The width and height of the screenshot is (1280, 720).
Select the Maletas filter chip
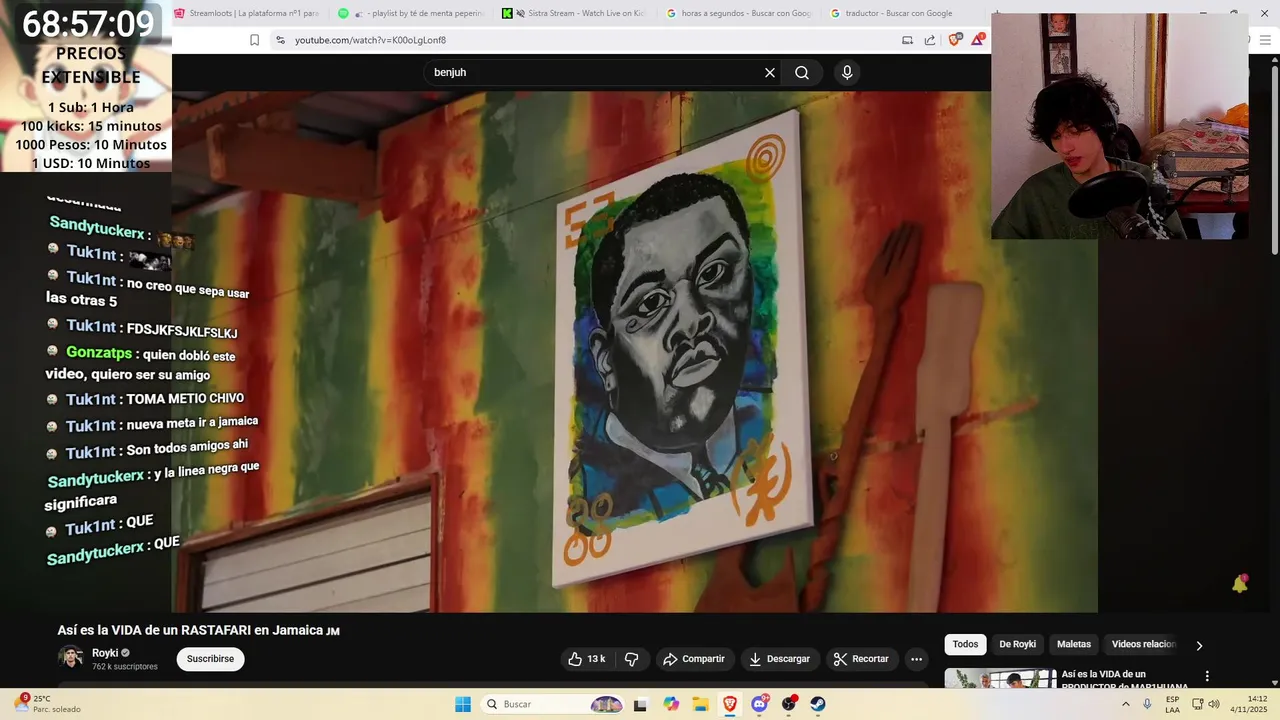(x=1074, y=644)
